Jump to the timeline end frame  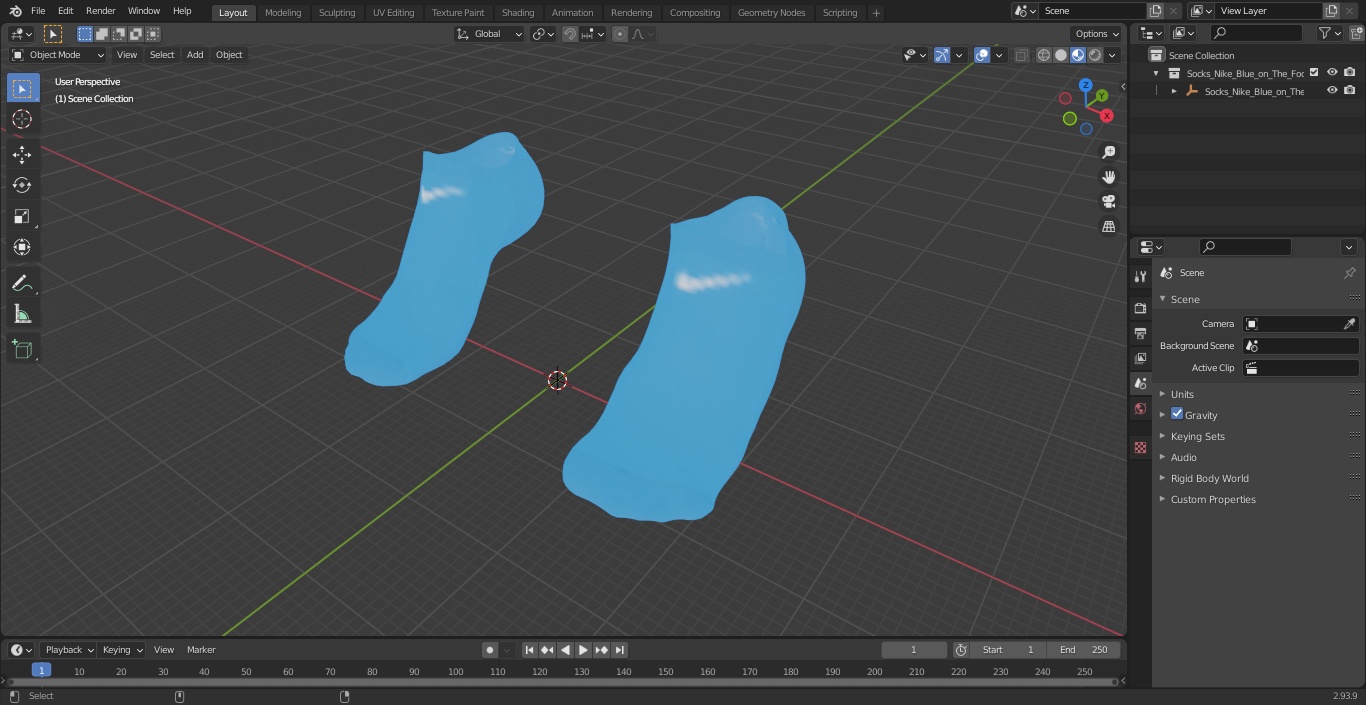pos(619,650)
